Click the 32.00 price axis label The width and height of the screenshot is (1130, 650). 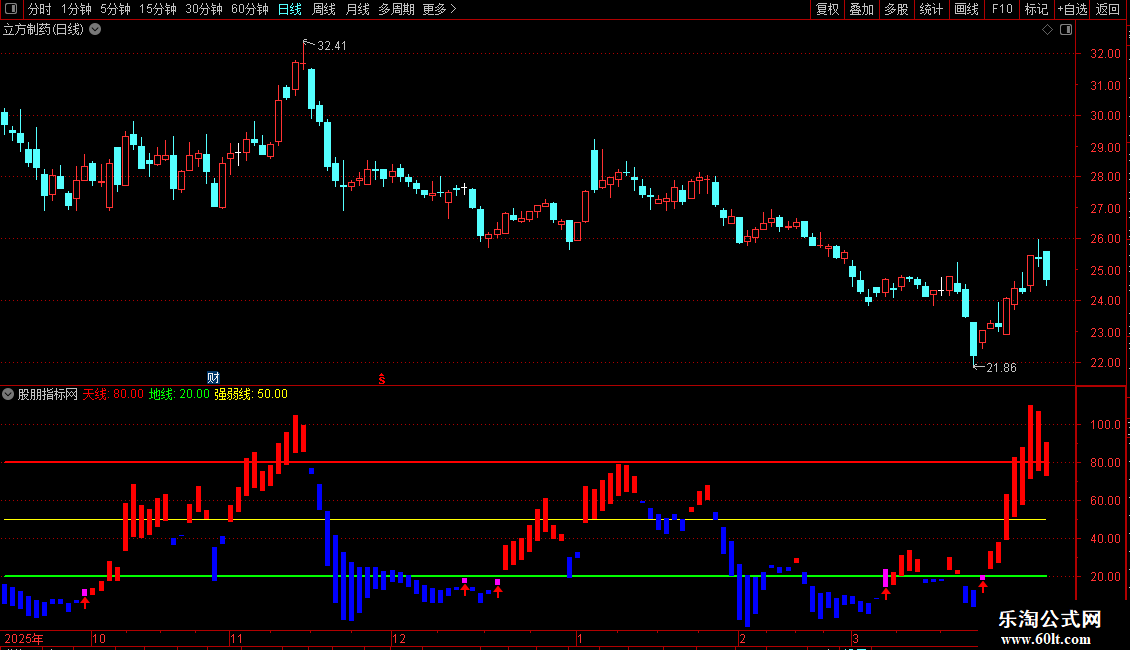1105,54
